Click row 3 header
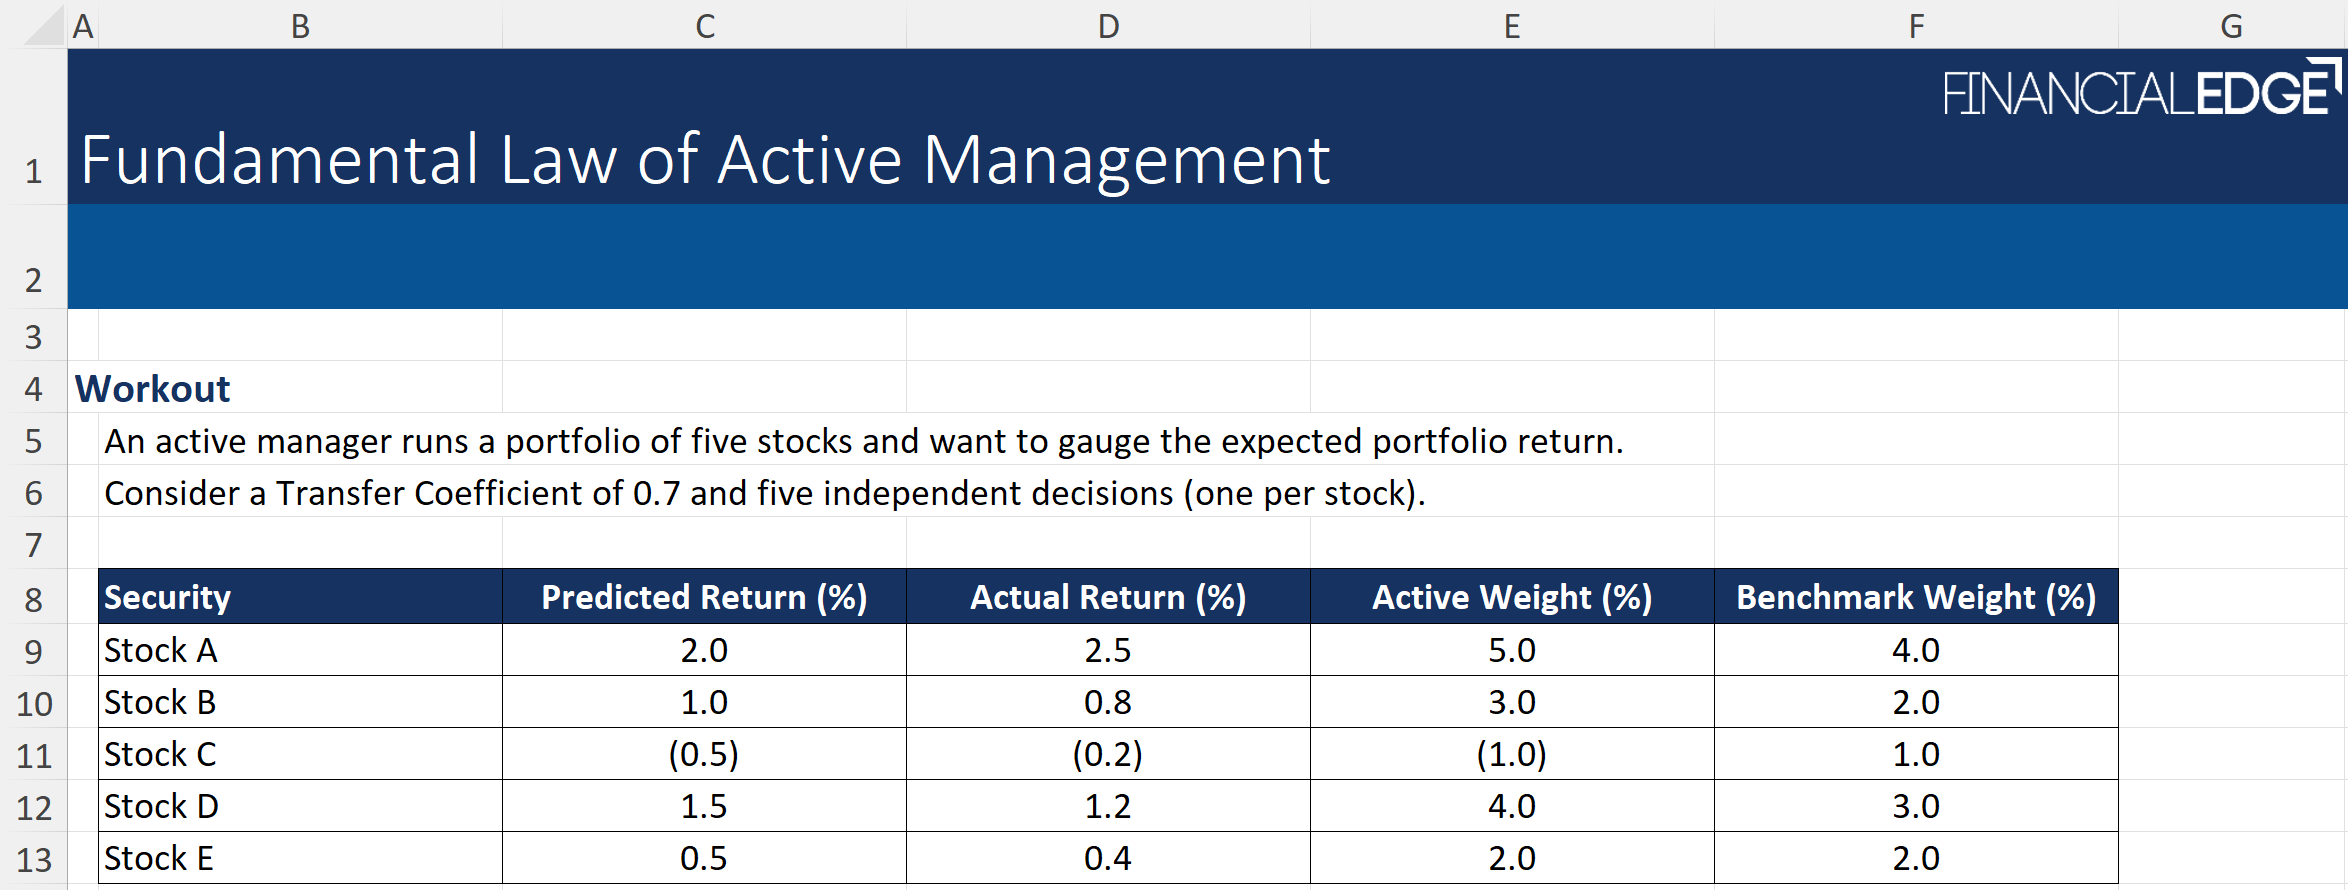2348x890 pixels. click(x=34, y=337)
